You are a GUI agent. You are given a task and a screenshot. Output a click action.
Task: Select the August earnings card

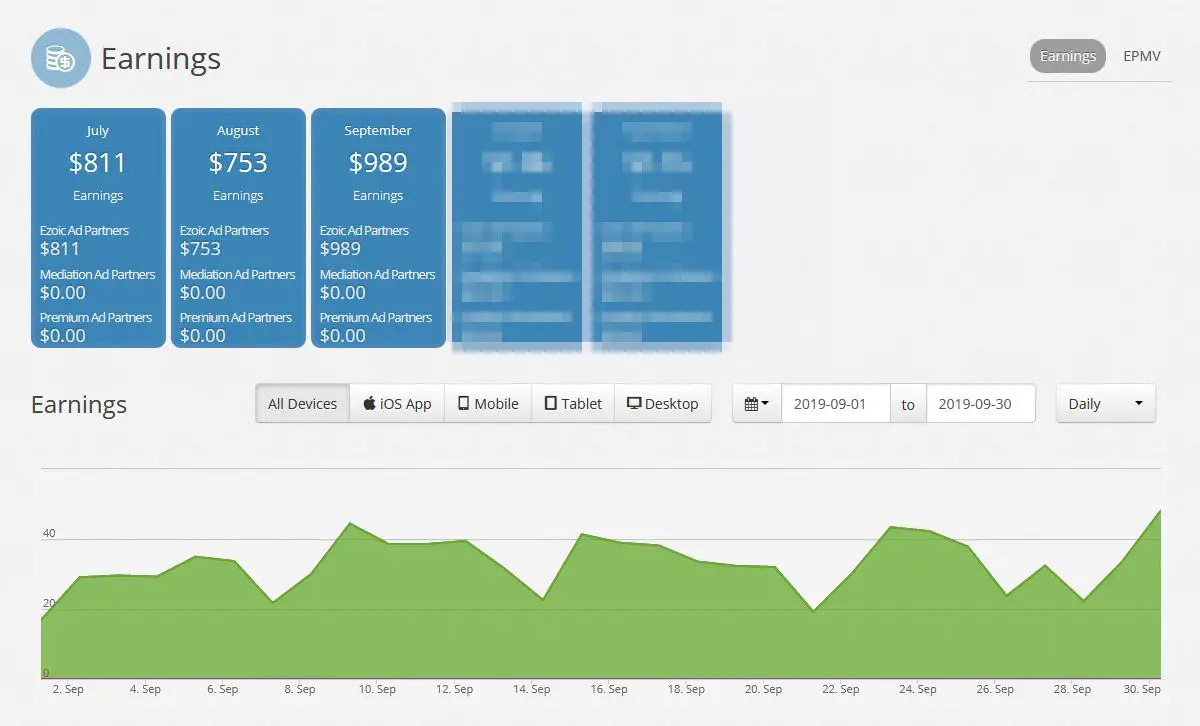tap(238, 228)
